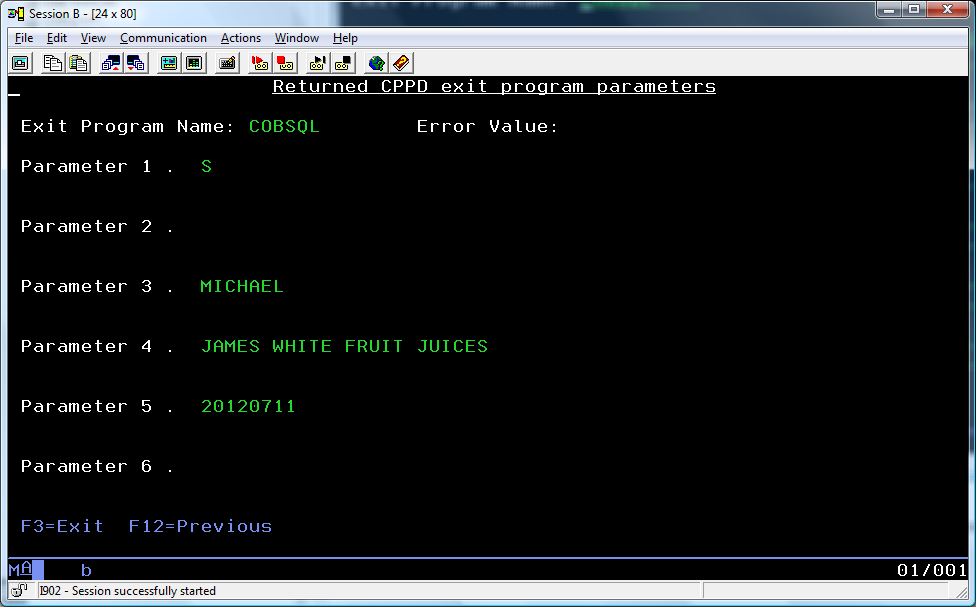Play macro with the black play icon
This screenshot has height=607, width=976.
pos(317,63)
